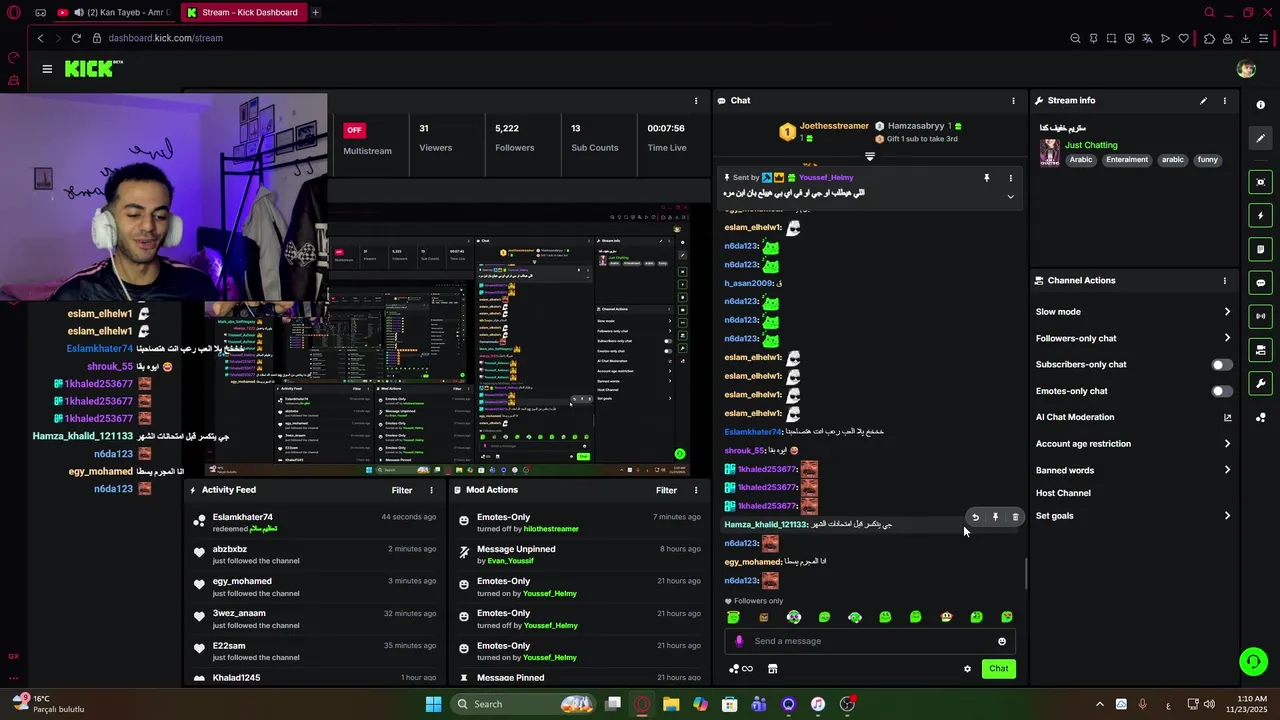Viewport: 1280px width, 720px height.
Task: Click the broadcast signal sidebar icon
Action: point(1260,316)
